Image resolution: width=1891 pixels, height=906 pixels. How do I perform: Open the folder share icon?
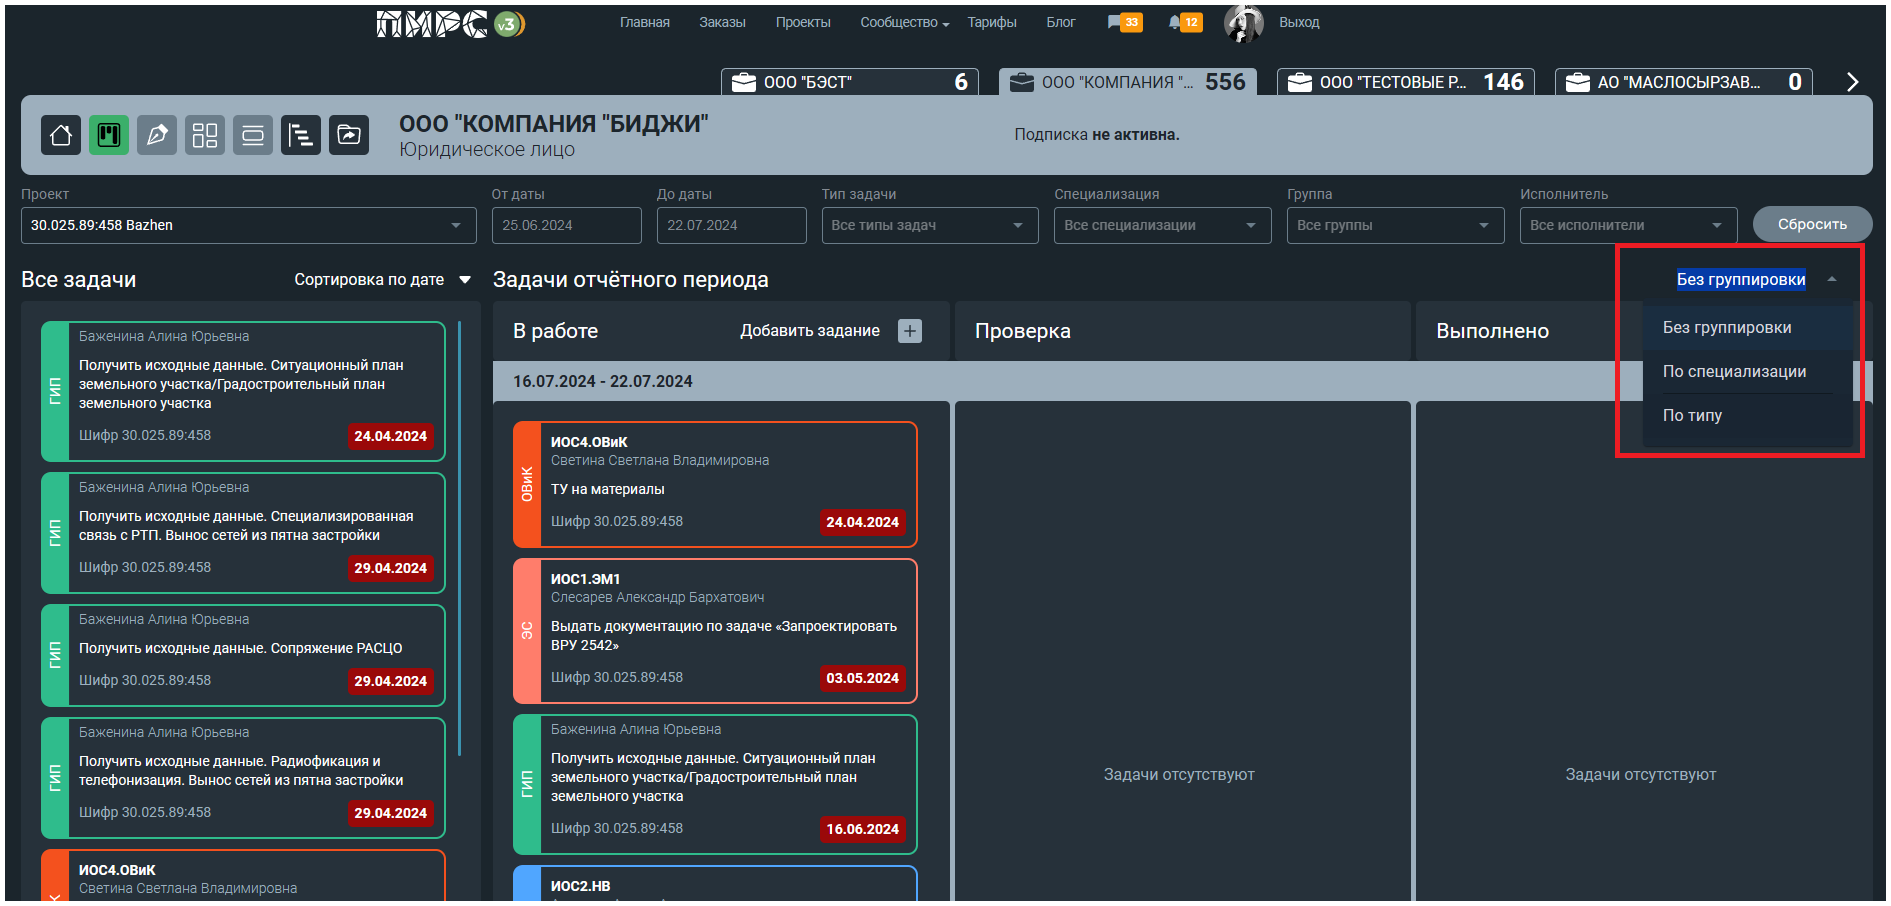349,135
